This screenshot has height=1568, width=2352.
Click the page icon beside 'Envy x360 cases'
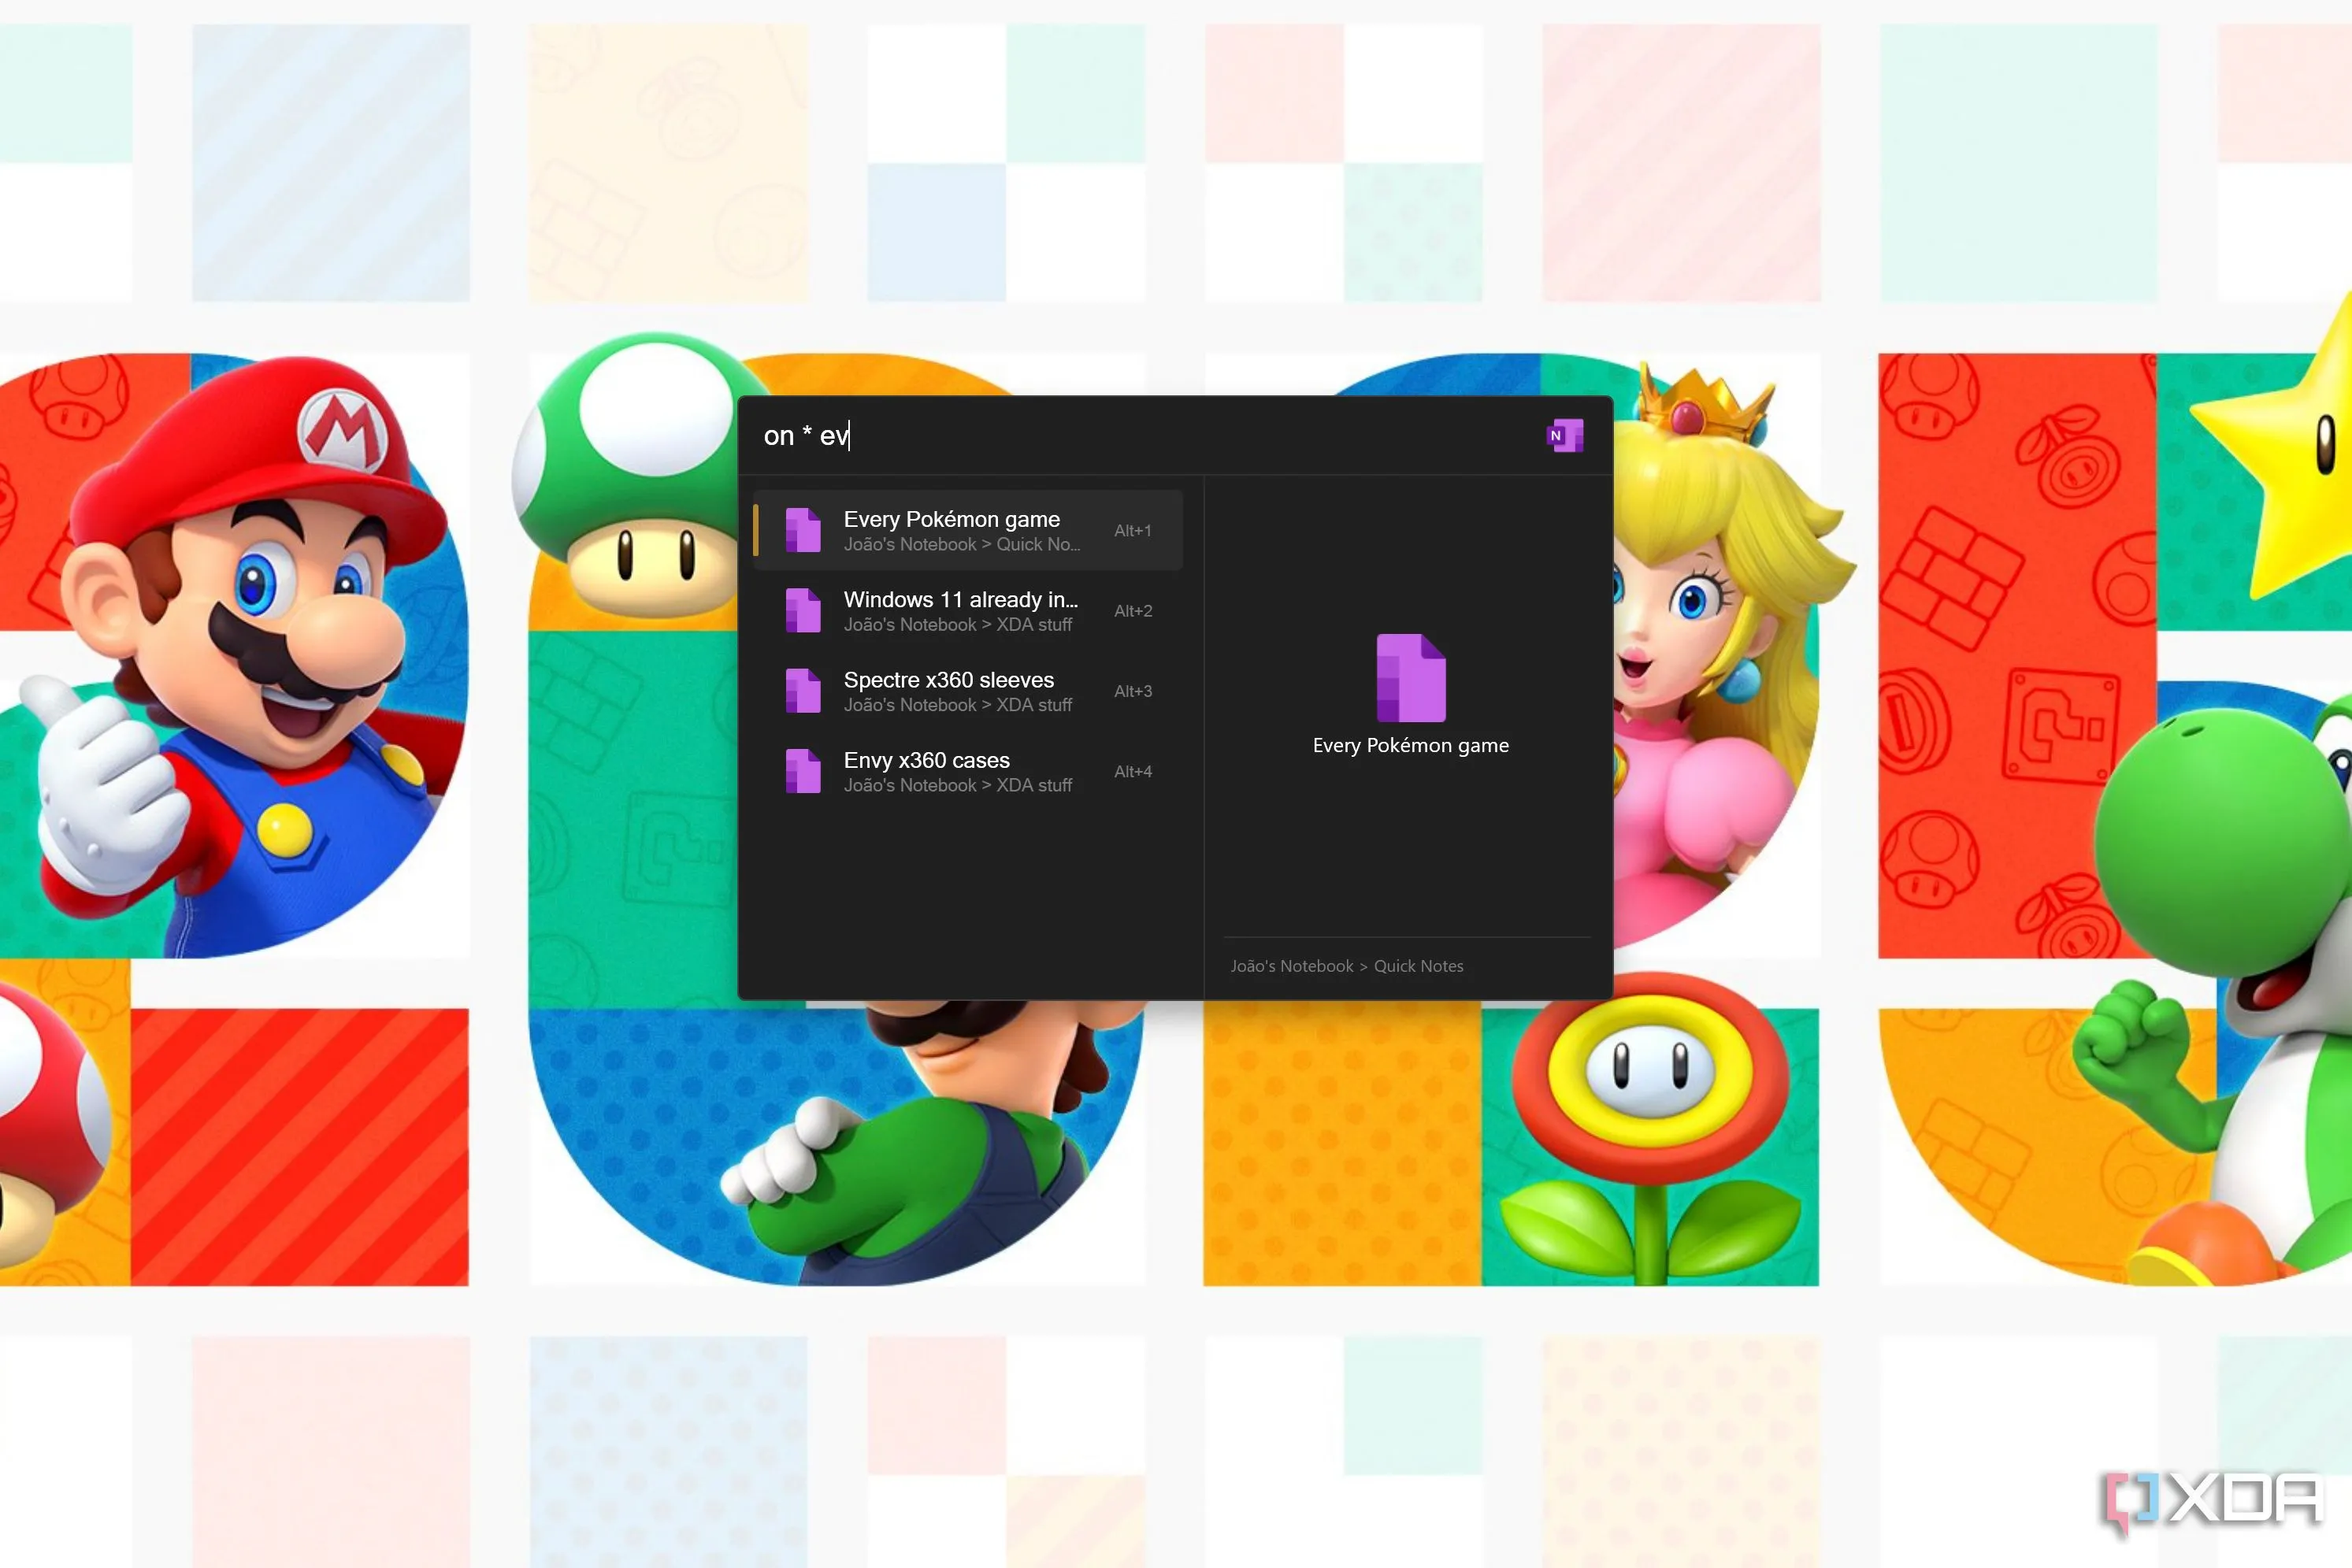pyautogui.click(x=803, y=771)
